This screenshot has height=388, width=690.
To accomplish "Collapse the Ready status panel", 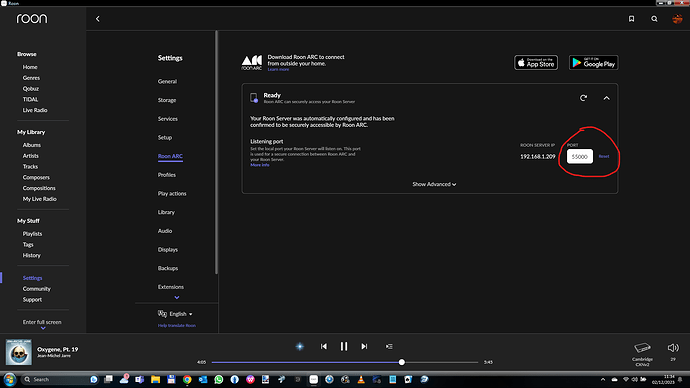I will [x=606, y=98].
